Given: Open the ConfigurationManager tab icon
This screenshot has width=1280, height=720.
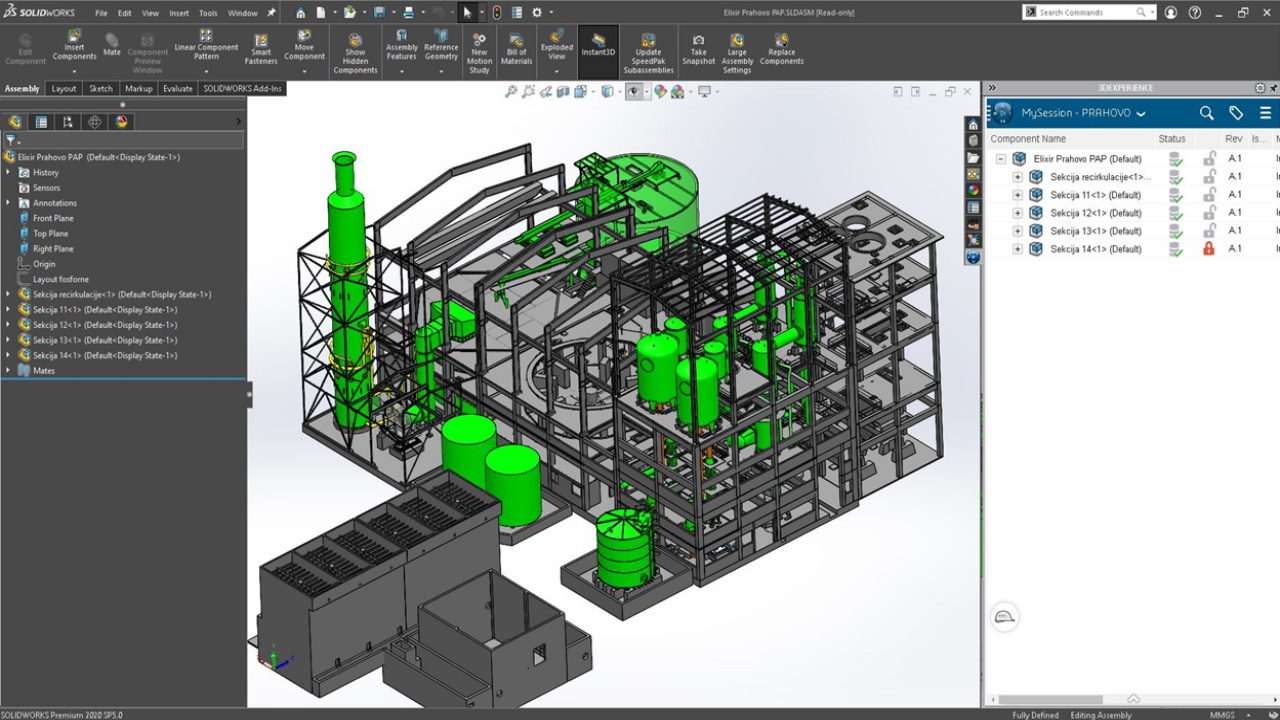Looking at the screenshot, I should [x=67, y=122].
